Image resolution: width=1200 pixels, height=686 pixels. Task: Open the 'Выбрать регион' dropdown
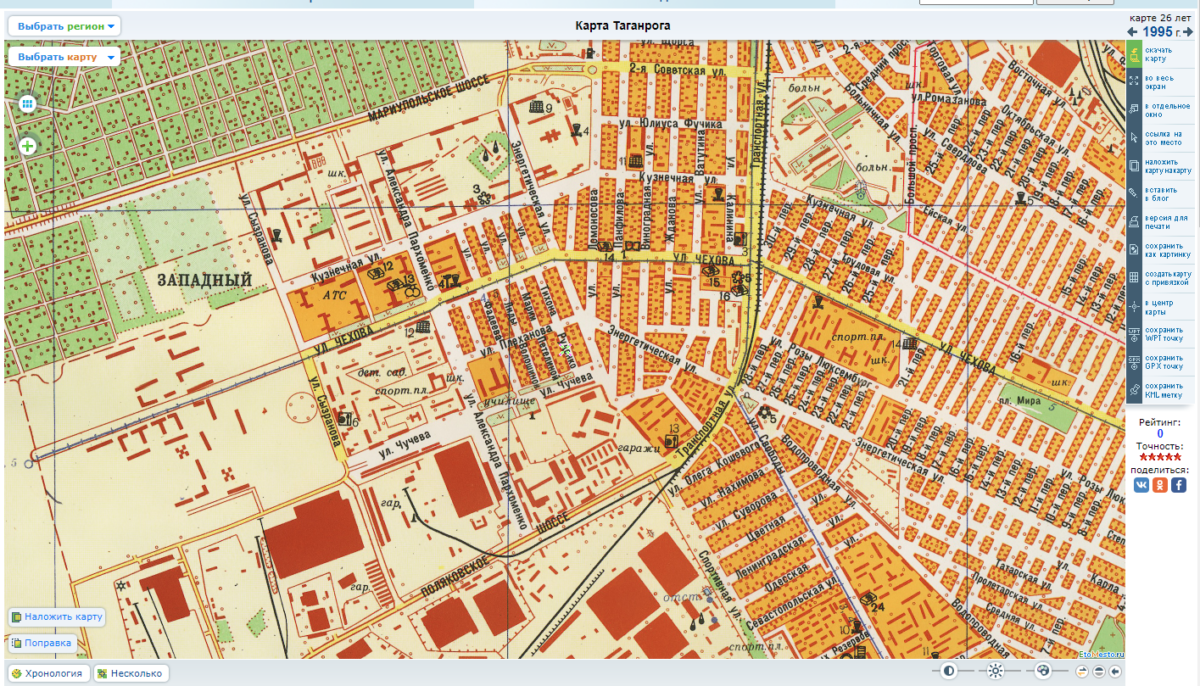tap(65, 26)
